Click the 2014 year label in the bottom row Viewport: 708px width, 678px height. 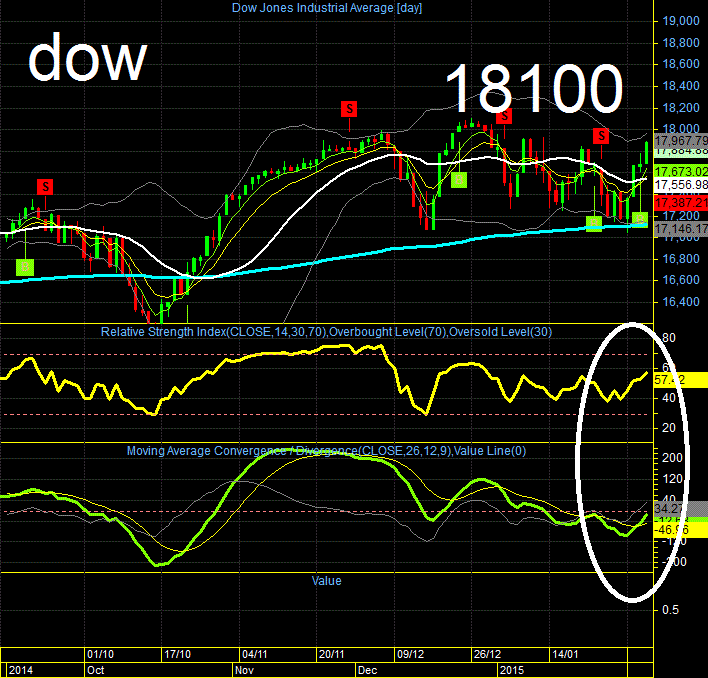[21, 670]
